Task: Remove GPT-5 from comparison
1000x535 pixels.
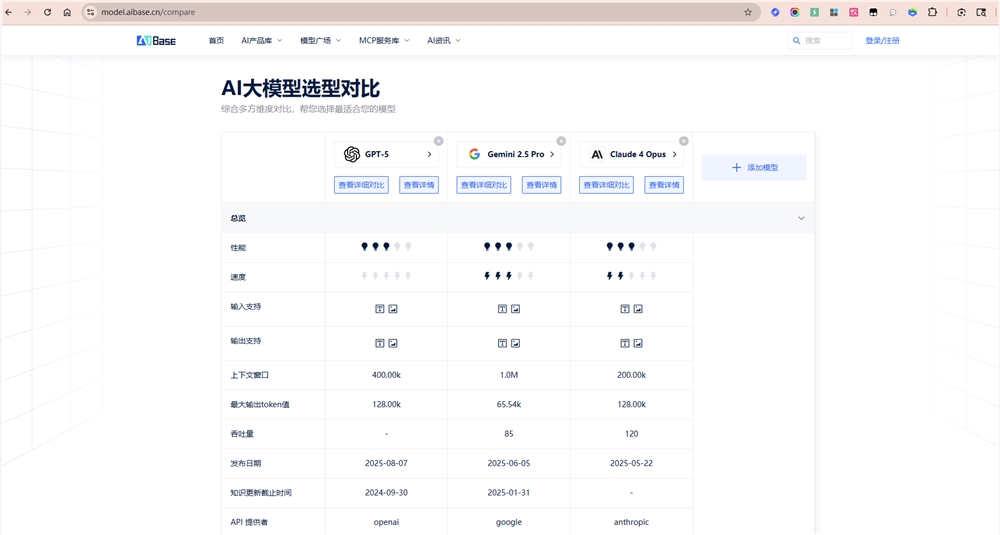Action: 438,141
